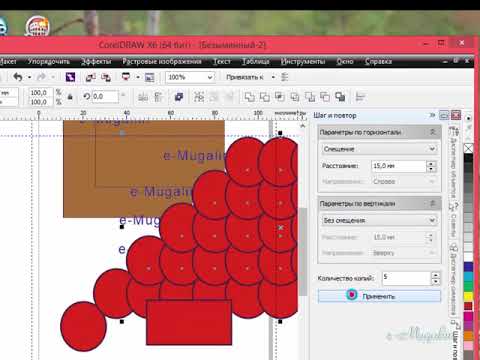Open the horizontal Смещение dropdown

pos(379,149)
